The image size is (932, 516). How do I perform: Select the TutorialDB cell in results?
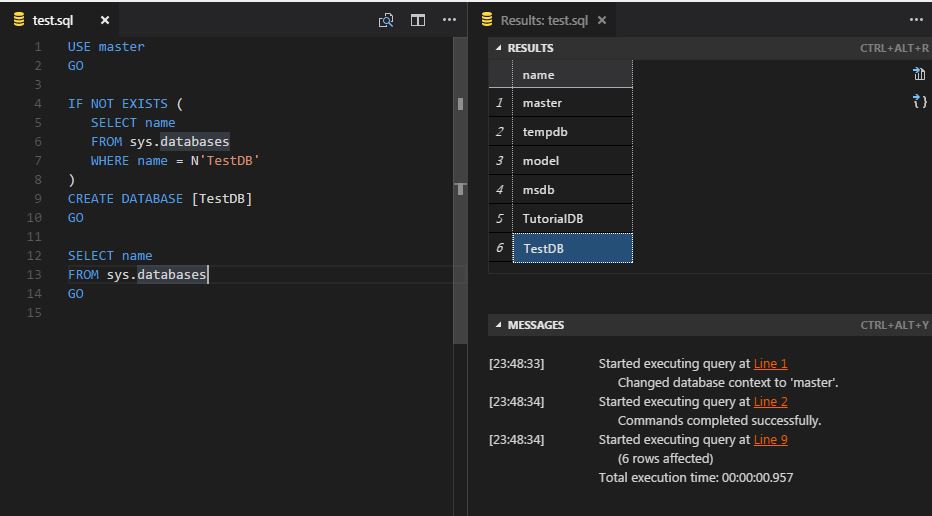[572, 219]
